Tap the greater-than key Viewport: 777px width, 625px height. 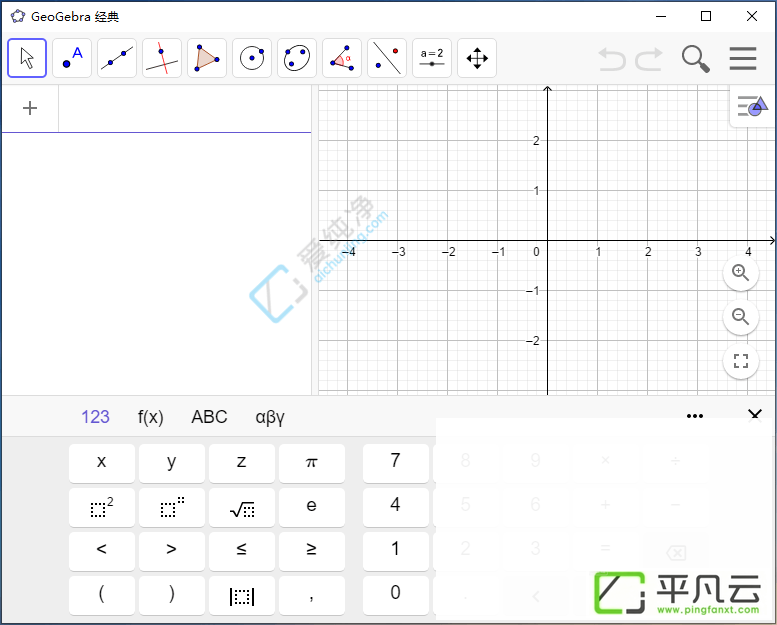pyautogui.click(x=171, y=551)
